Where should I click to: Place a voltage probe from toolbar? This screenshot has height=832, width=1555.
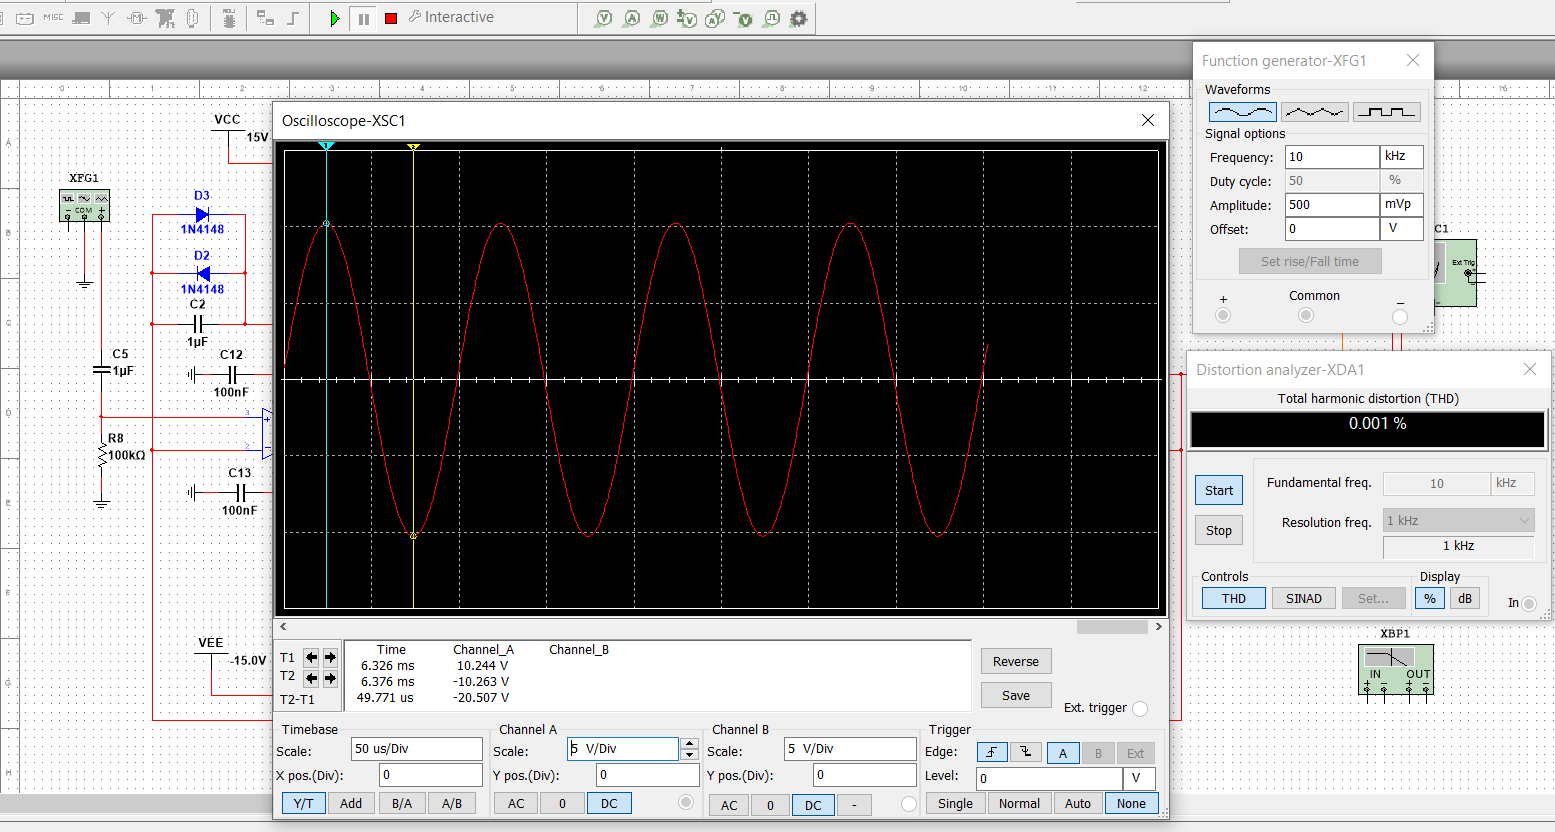(604, 18)
